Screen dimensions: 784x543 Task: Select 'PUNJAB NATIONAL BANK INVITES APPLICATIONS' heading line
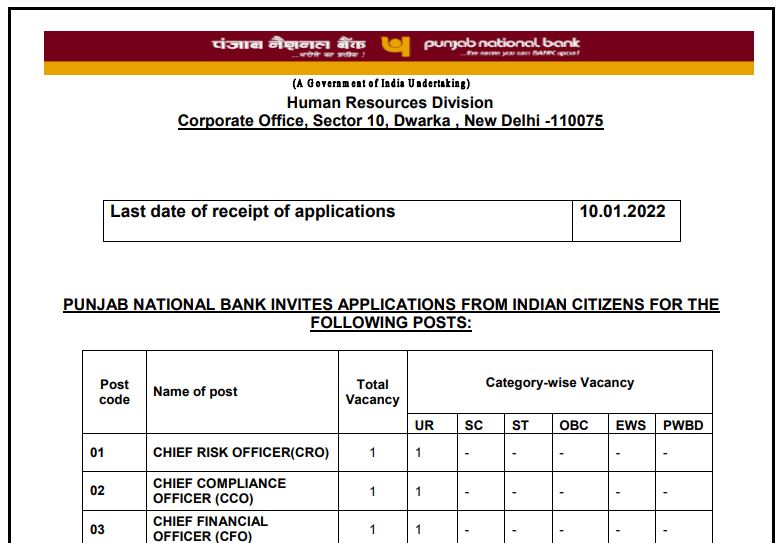coord(391,304)
